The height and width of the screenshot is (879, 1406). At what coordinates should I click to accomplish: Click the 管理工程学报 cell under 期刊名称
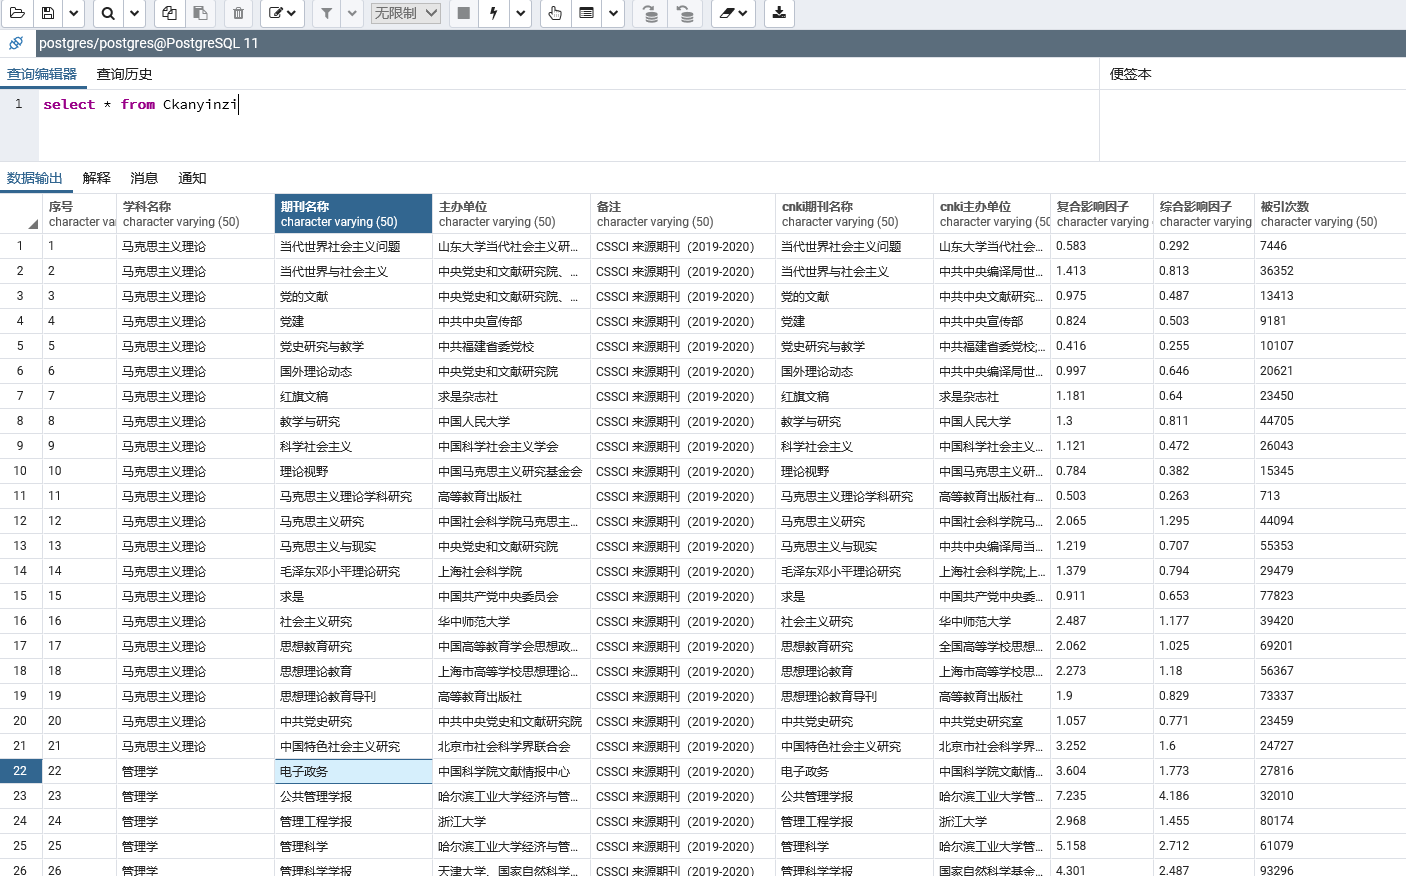(353, 821)
